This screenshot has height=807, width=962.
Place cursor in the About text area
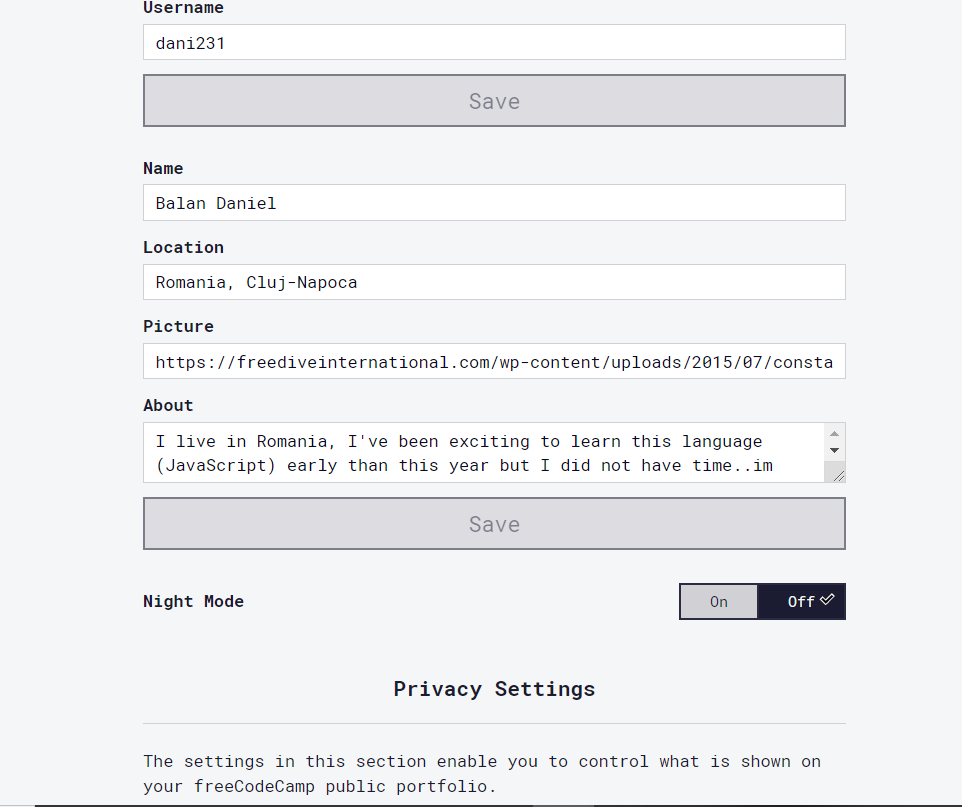point(485,453)
